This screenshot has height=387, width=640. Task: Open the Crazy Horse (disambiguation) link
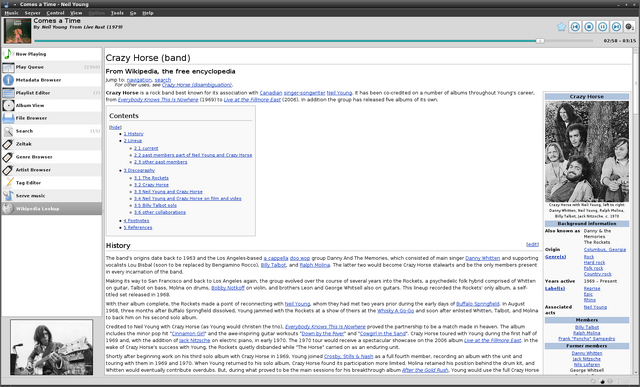[197, 85]
